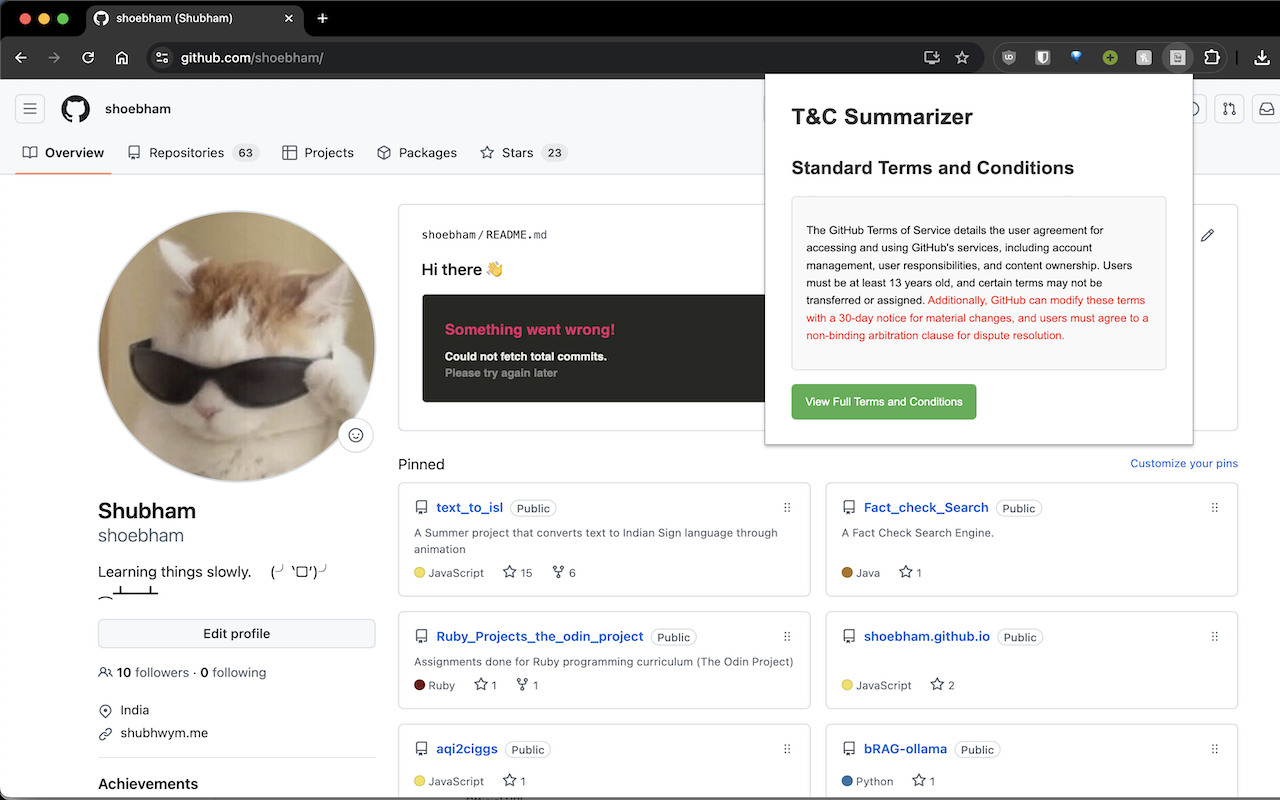Click the Customize your pins link
The width and height of the screenshot is (1280, 800).
pyautogui.click(x=1183, y=463)
